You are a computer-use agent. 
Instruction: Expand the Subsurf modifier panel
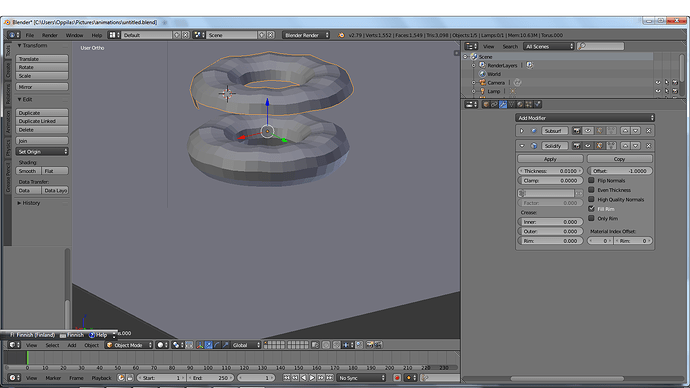522,131
